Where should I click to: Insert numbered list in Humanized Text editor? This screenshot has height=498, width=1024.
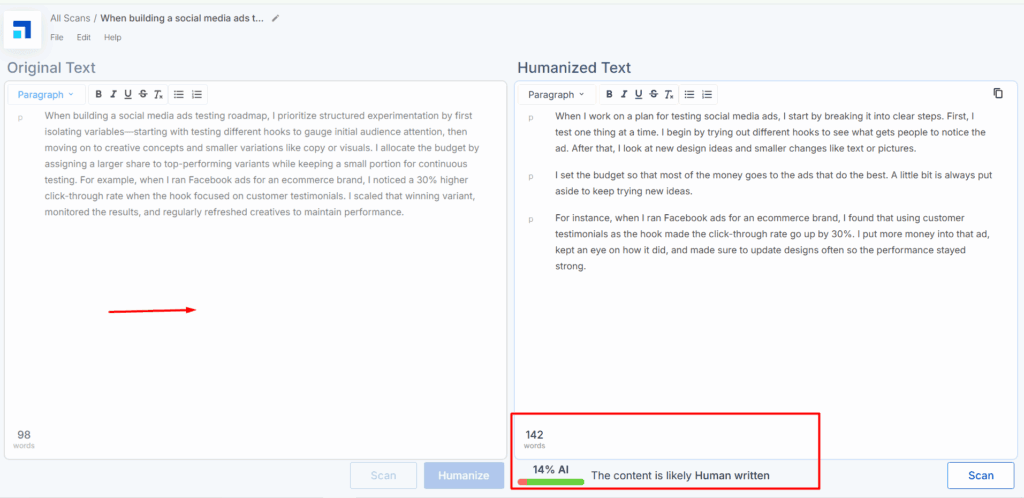click(x=707, y=94)
